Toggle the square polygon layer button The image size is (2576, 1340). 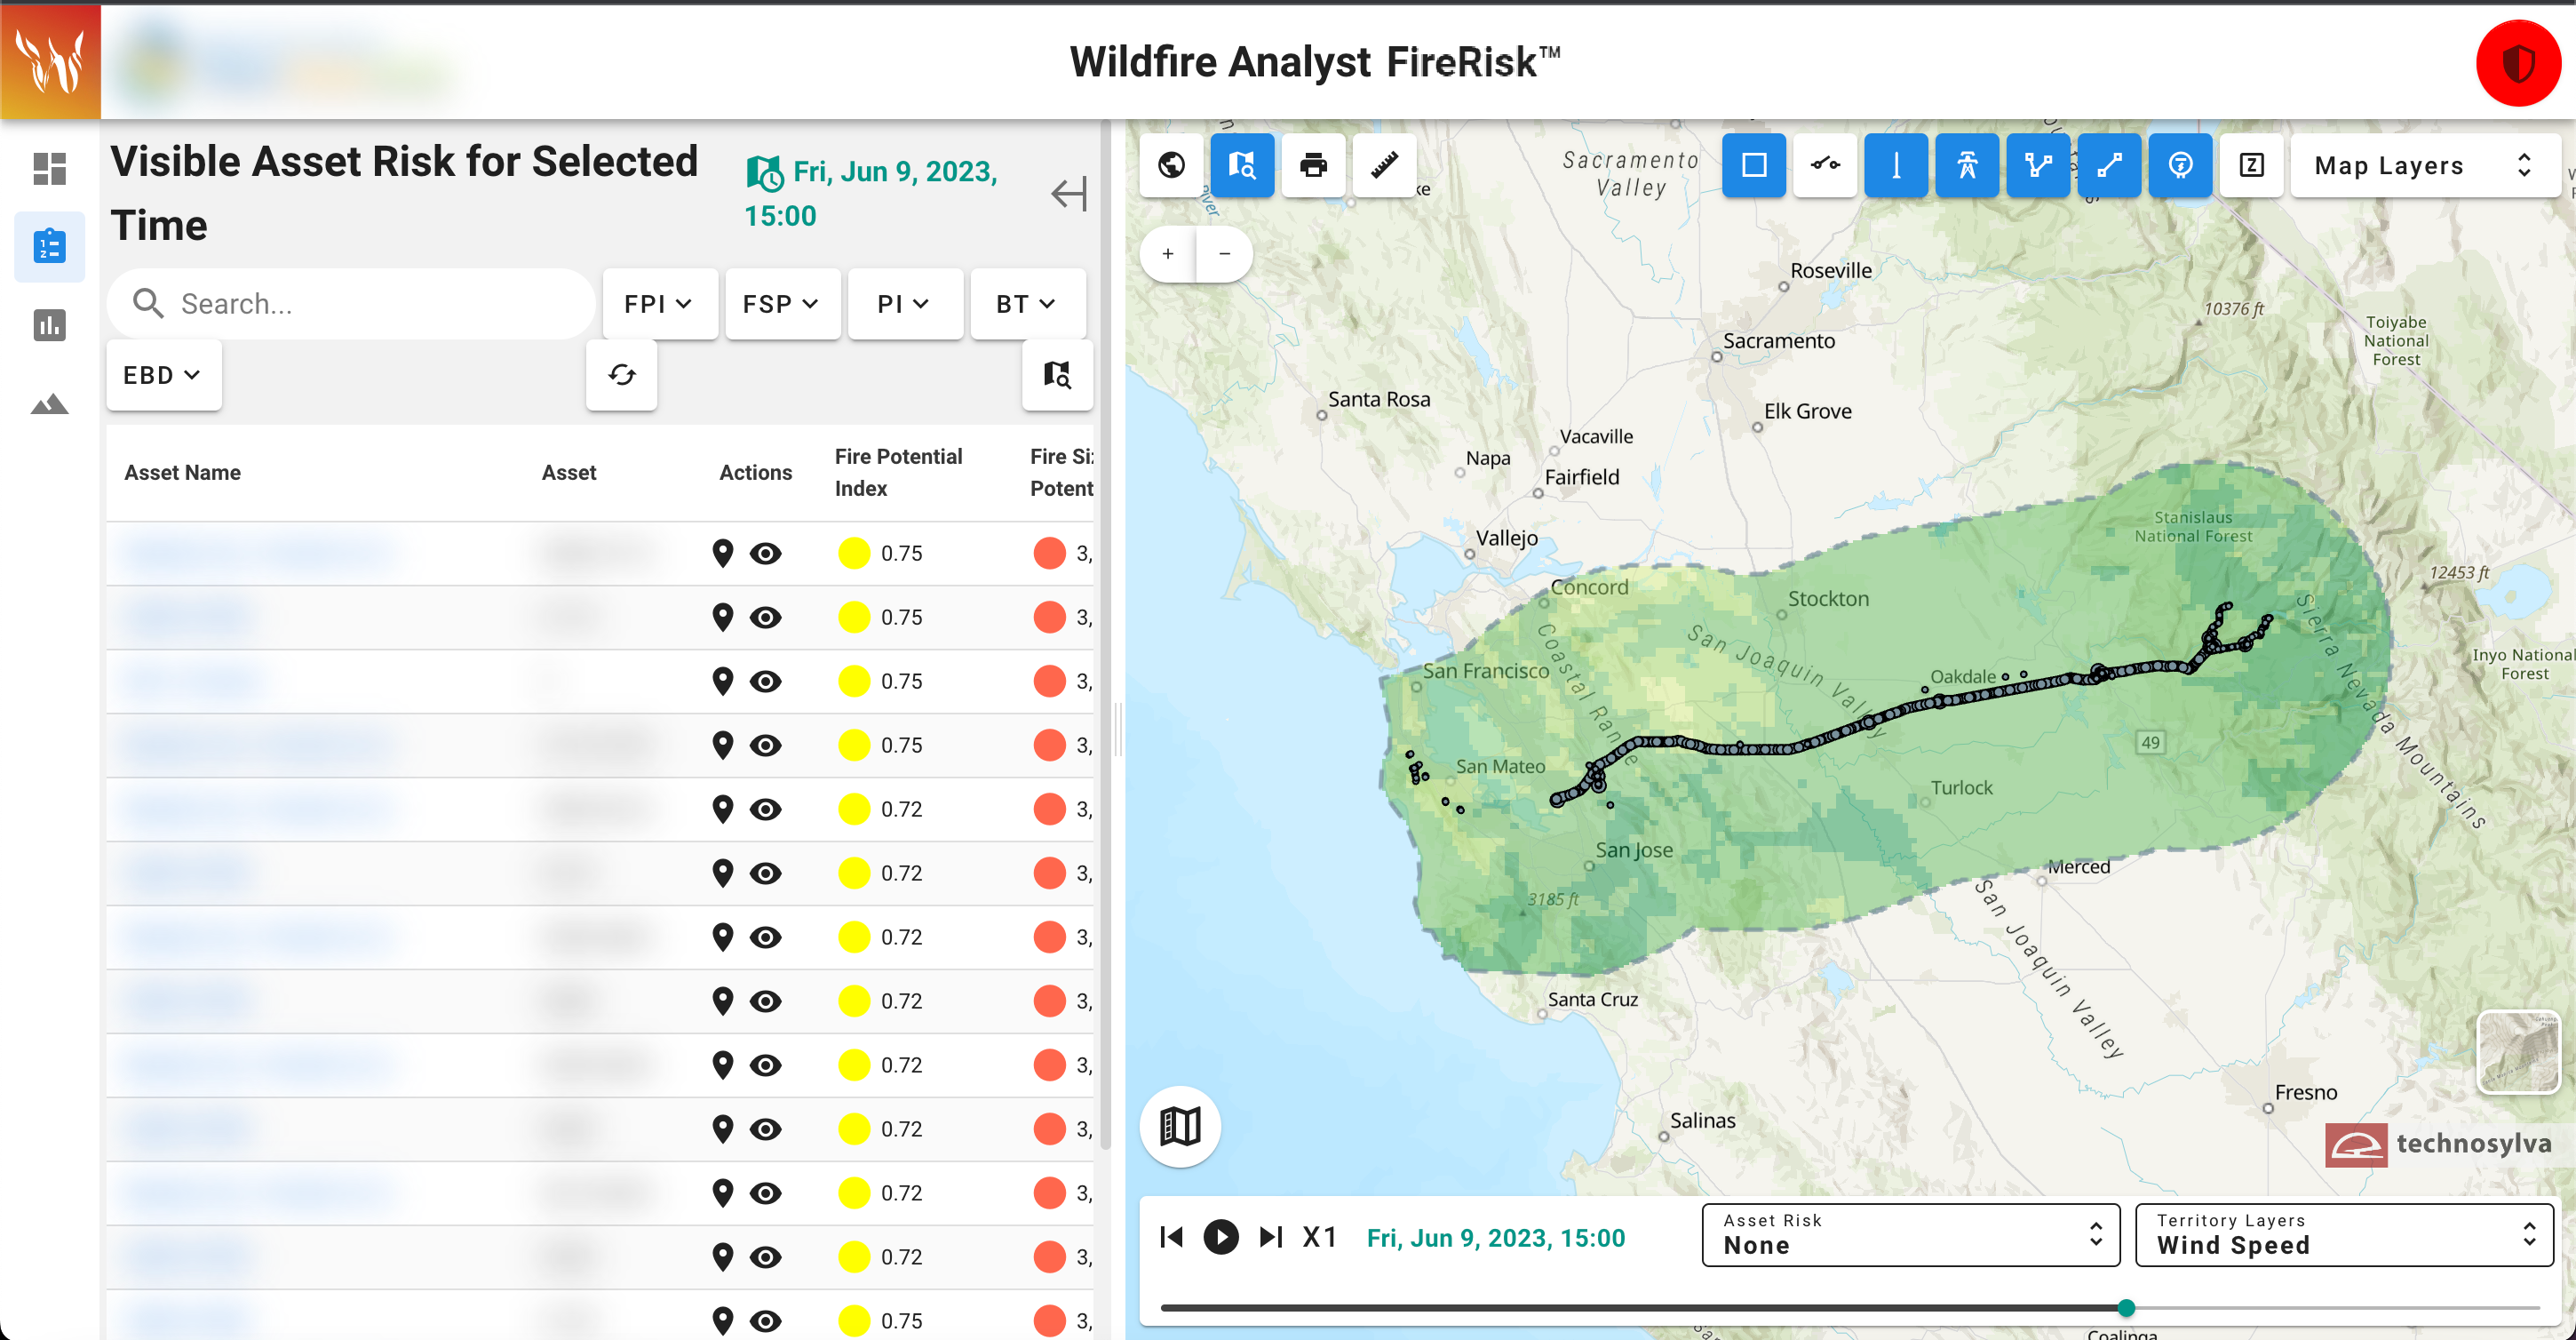[x=1754, y=165]
